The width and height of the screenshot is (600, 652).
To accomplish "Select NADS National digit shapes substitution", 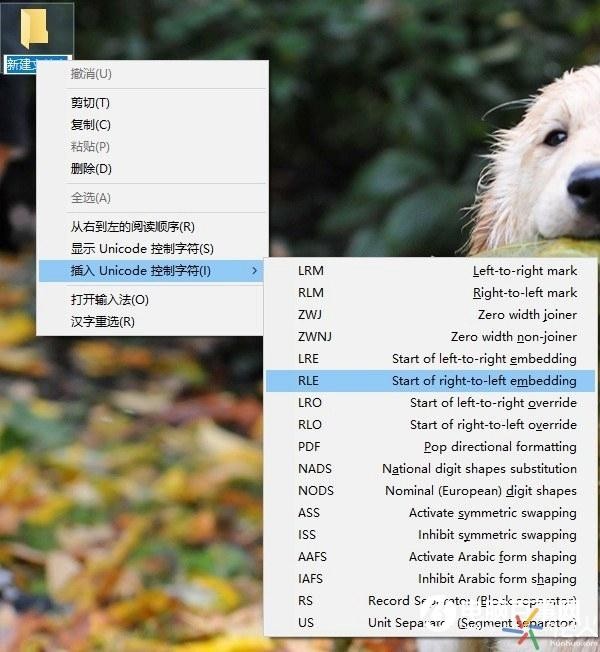I will click(436, 469).
